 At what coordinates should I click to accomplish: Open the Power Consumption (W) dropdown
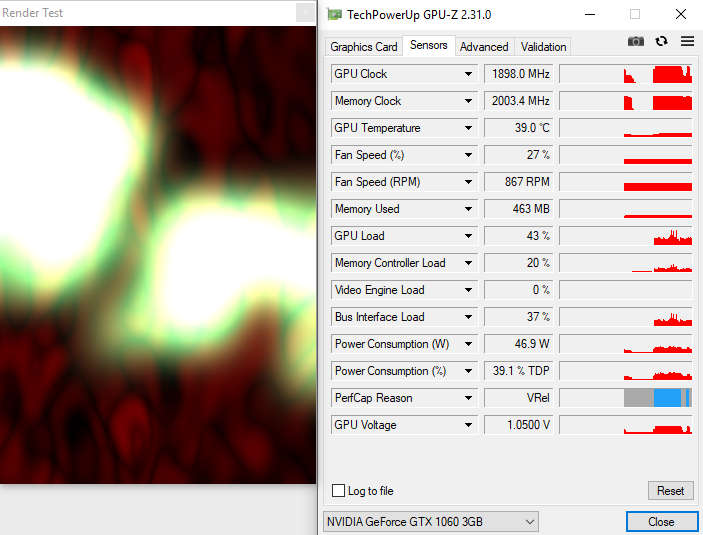(x=468, y=344)
